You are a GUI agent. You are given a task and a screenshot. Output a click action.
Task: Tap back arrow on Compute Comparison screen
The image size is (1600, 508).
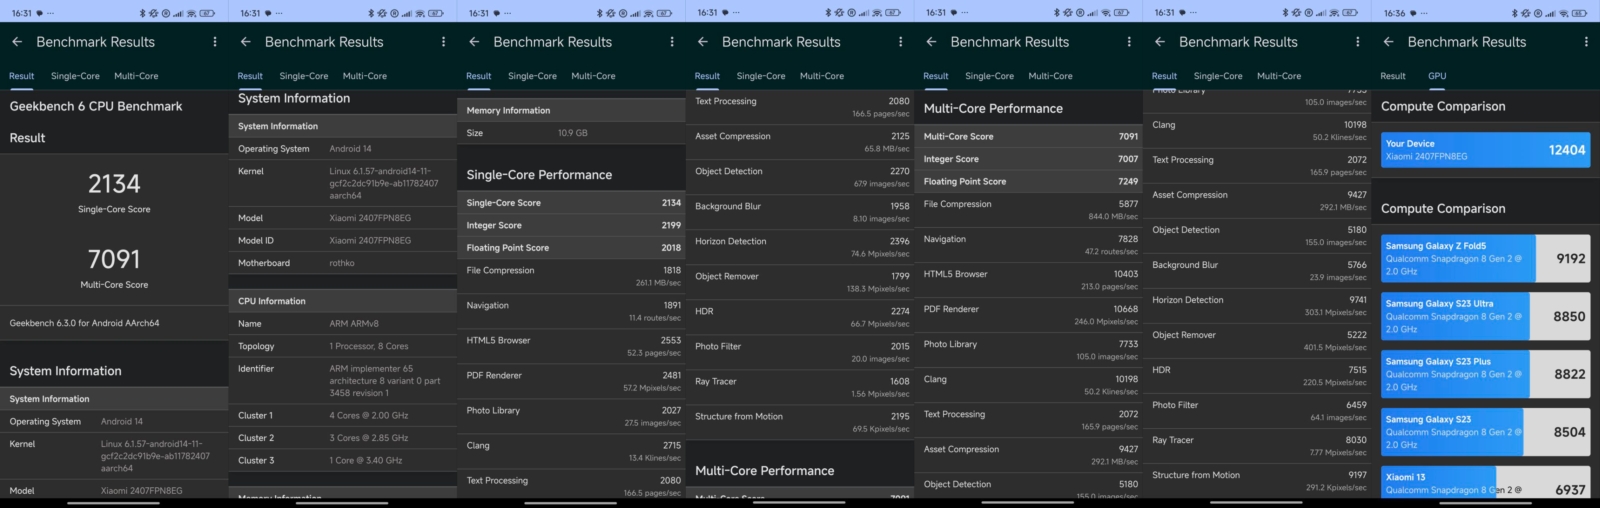coord(1388,42)
